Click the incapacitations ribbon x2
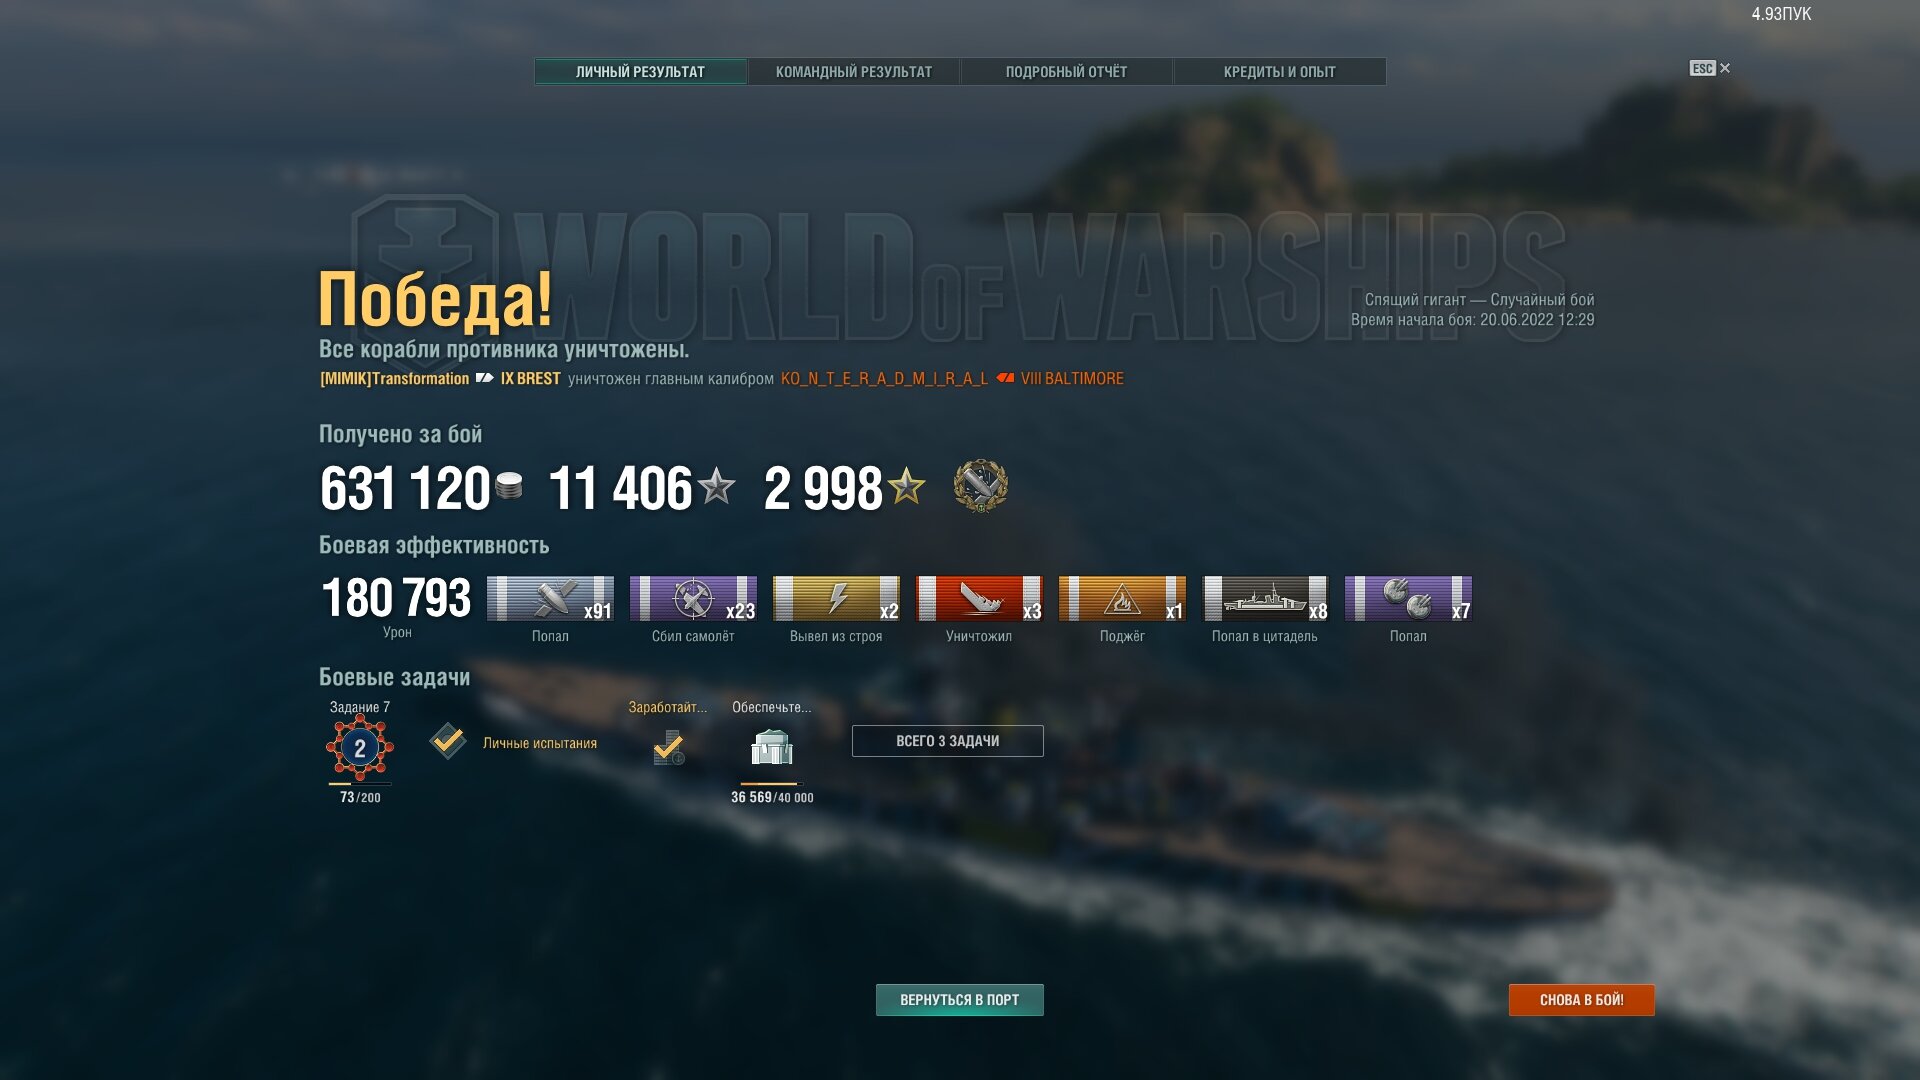 (836, 598)
